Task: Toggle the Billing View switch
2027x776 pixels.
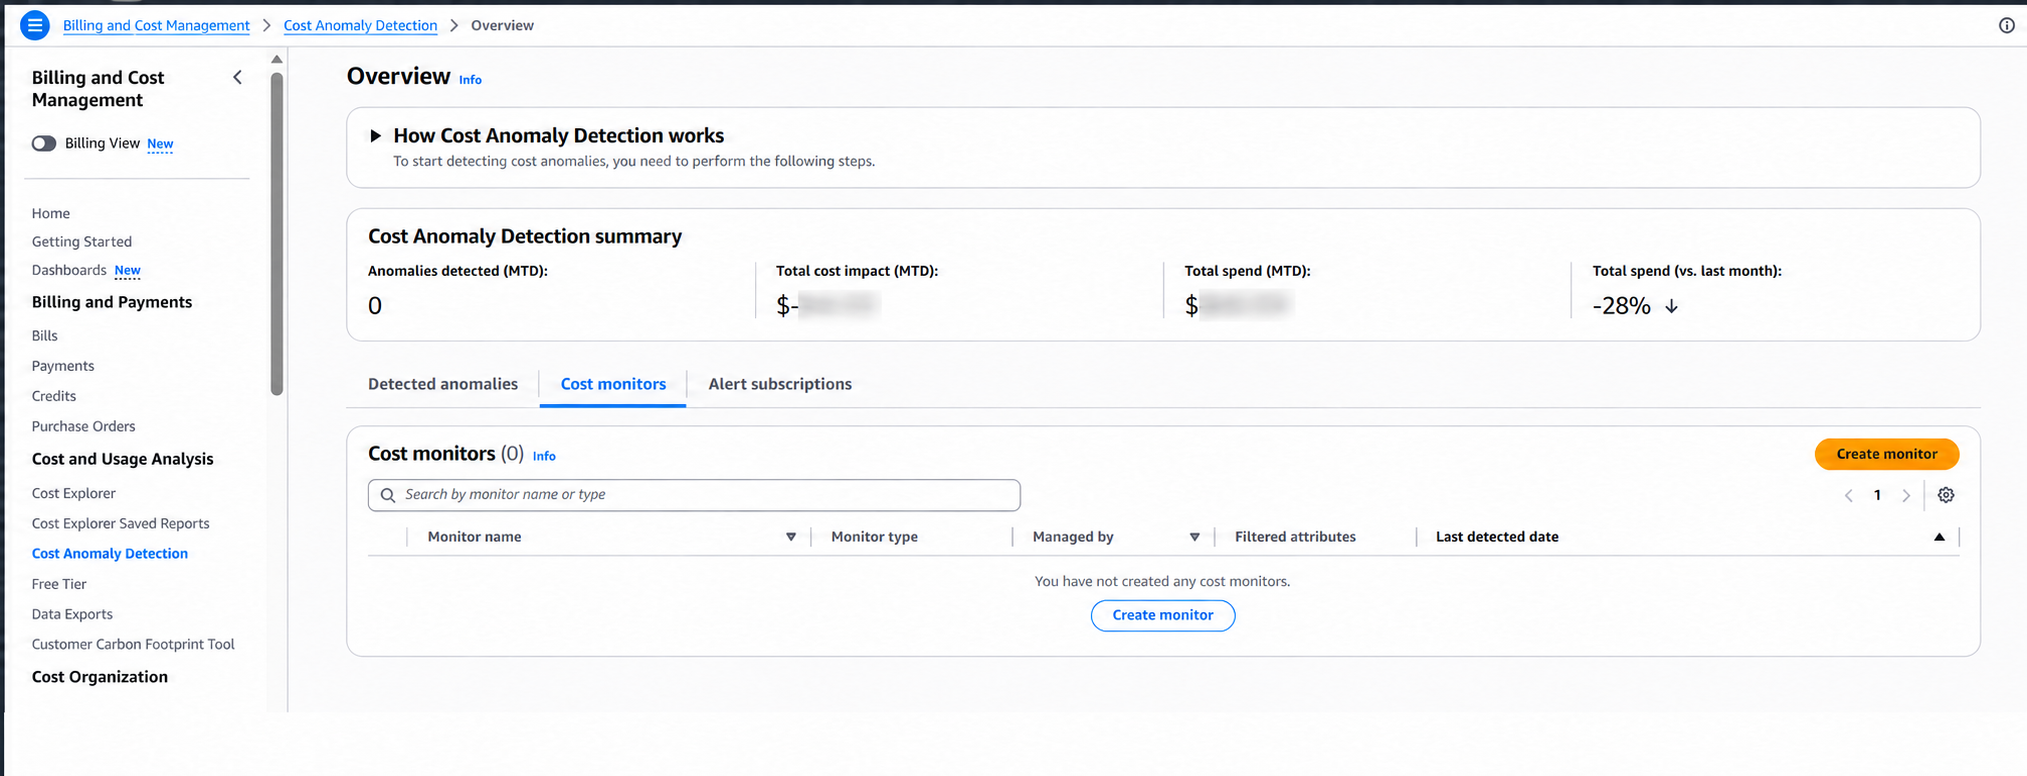Action: tap(44, 144)
